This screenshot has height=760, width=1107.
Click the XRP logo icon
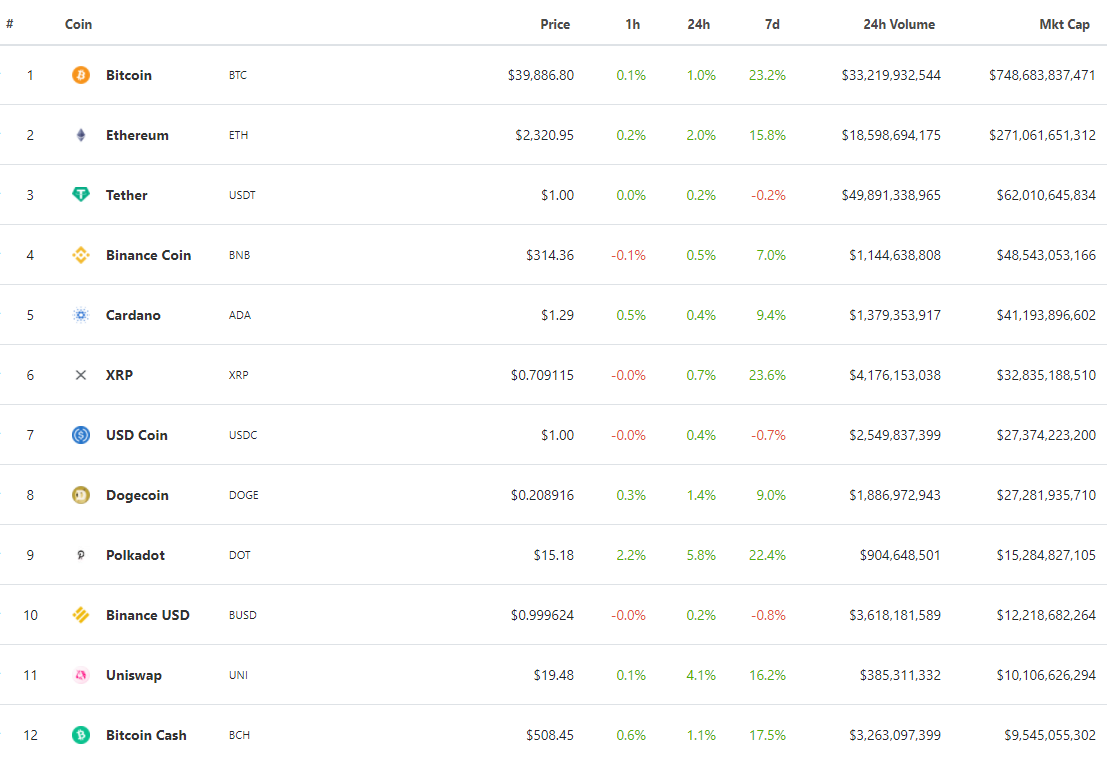point(80,375)
